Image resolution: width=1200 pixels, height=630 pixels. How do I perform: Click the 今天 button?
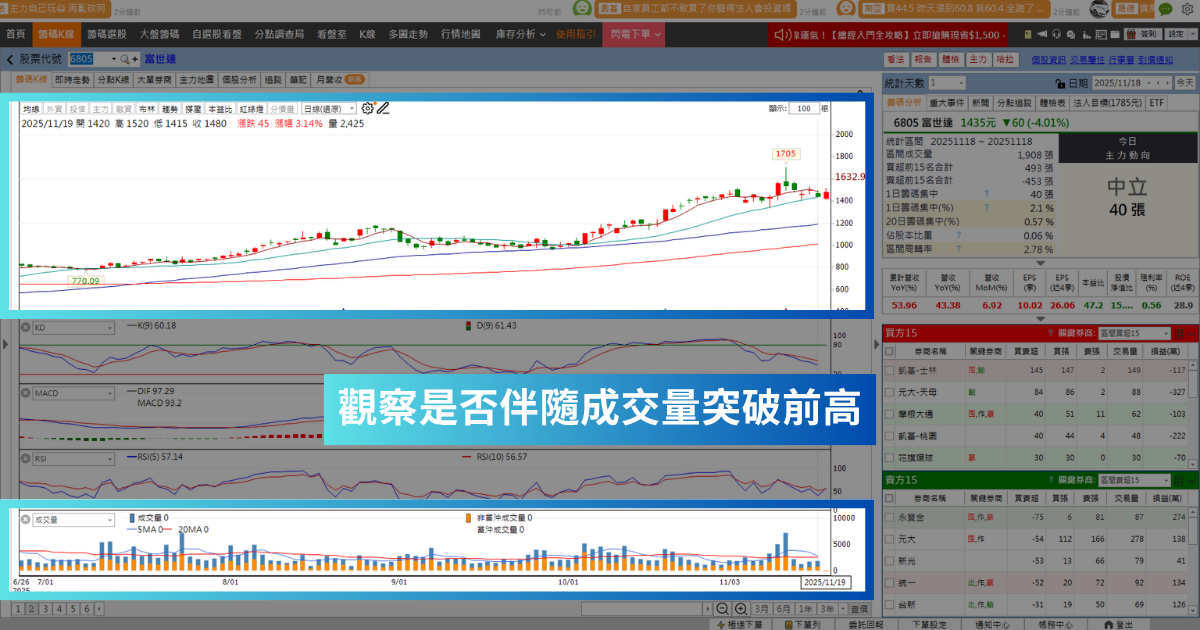(1184, 83)
